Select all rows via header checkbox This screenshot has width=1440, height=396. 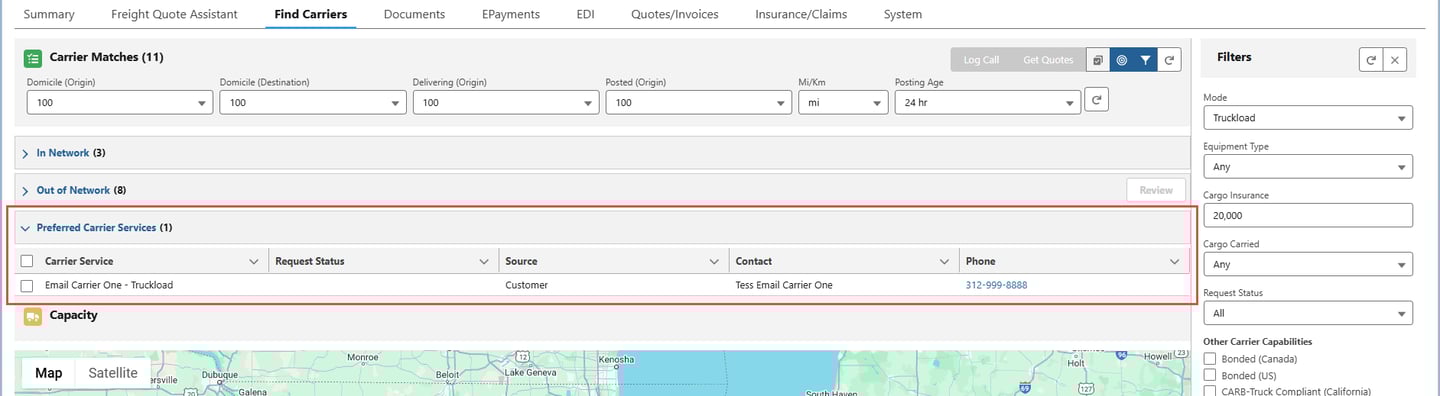(27, 262)
